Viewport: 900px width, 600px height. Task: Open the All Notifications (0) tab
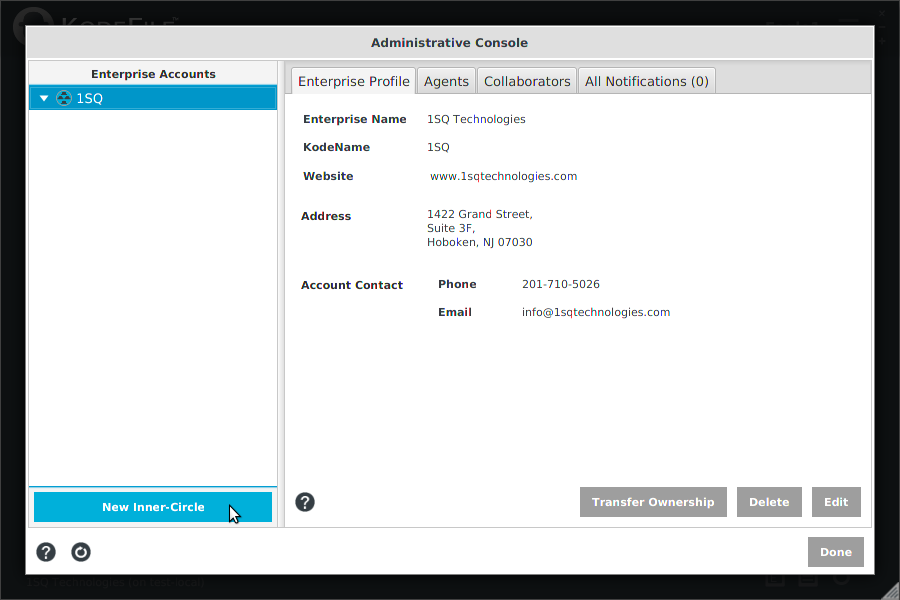(x=647, y=81)
